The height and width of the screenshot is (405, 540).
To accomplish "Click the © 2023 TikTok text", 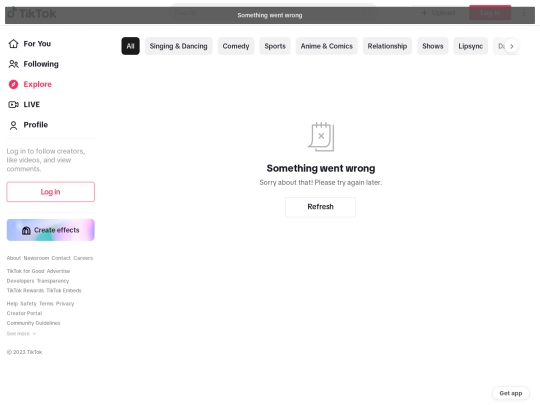I will click(24, 352).
